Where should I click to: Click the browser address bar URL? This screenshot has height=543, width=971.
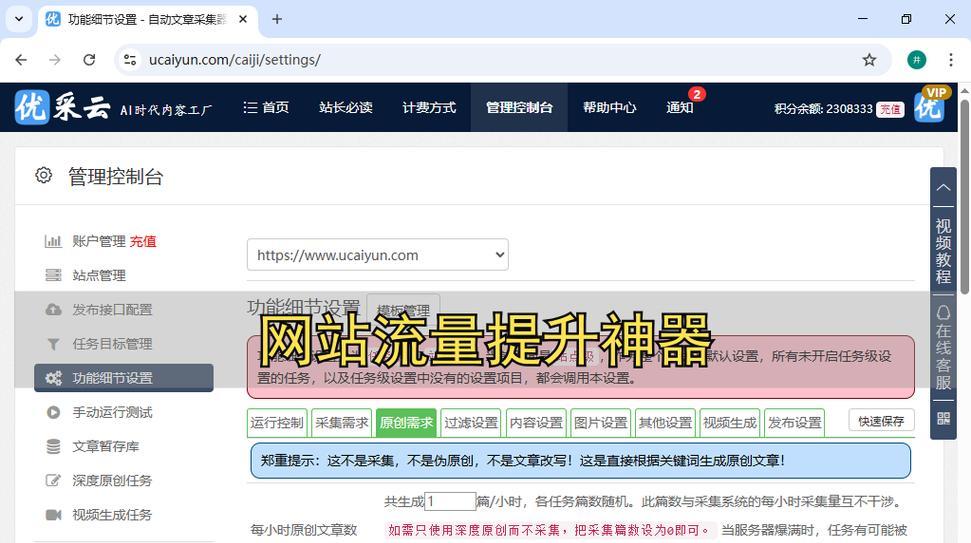(x=235, y=59)
